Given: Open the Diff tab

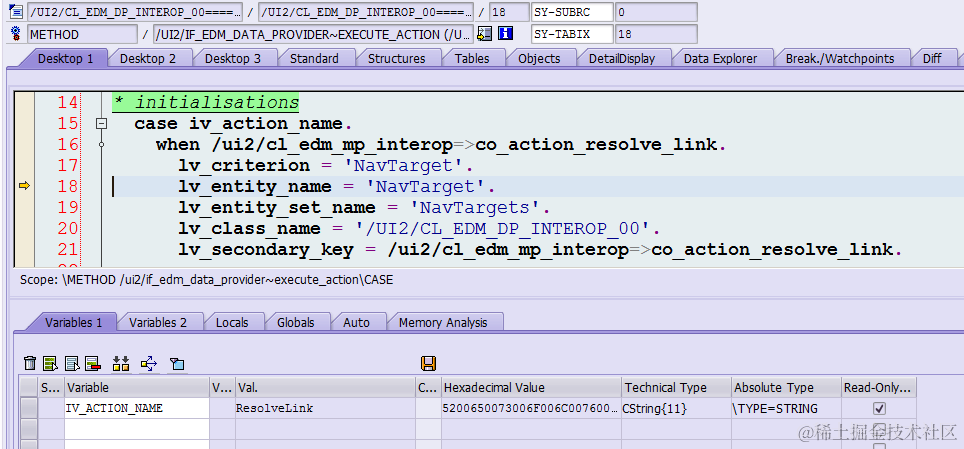Looking at the screenshot, I should click(x=932, y=58).
